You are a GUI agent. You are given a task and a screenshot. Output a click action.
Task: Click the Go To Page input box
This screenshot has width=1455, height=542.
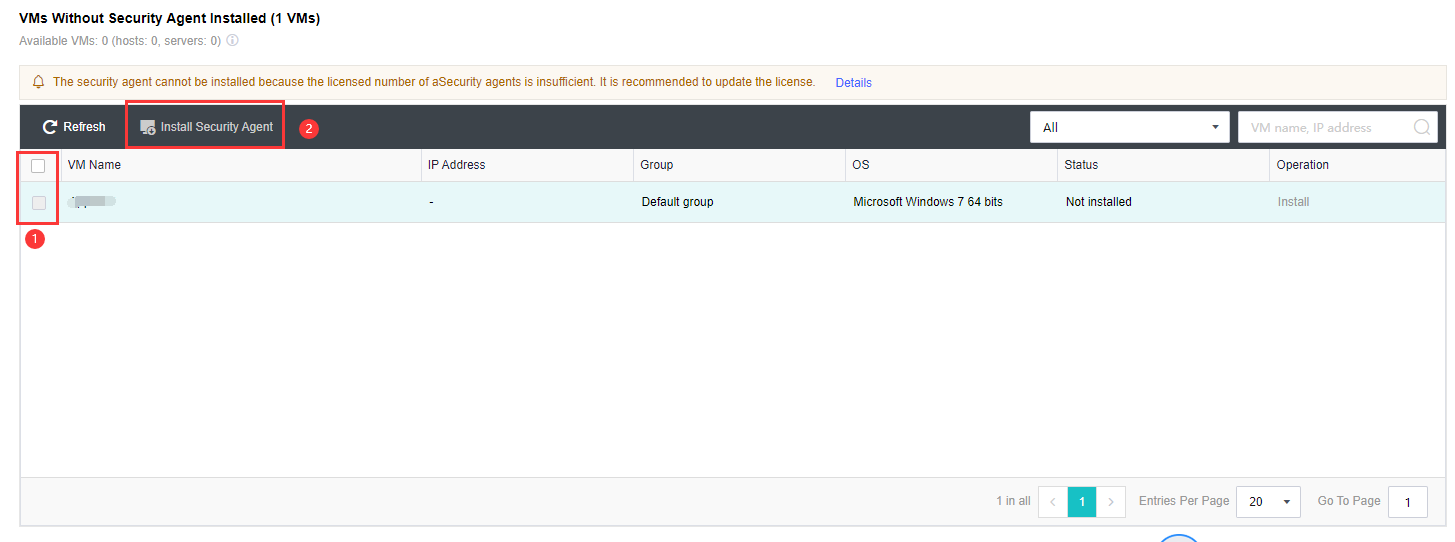click(x=1407, y=502)
